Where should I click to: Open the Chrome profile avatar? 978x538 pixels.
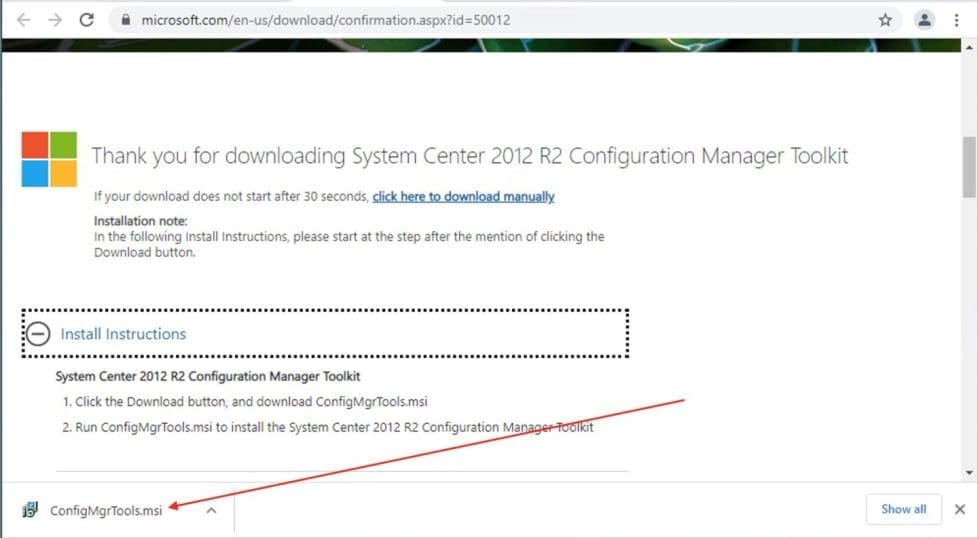[925, 20]
